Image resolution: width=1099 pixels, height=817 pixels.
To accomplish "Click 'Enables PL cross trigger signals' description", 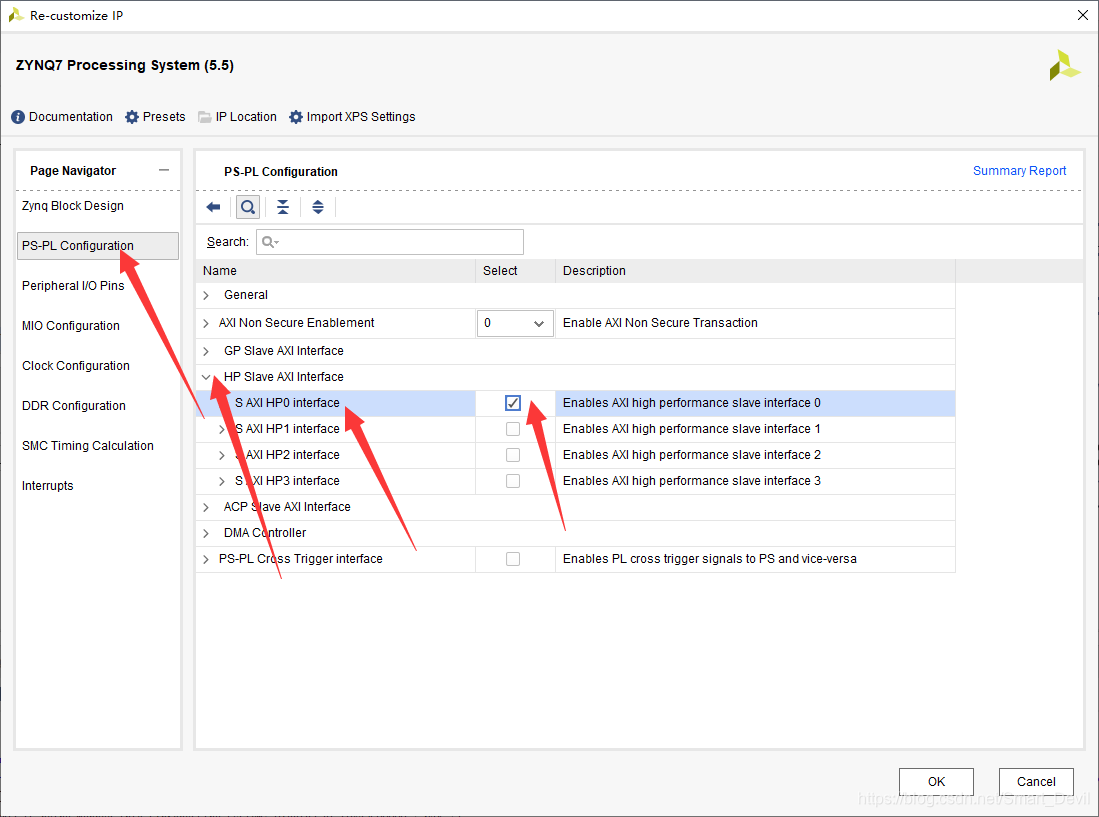I will click(709, 559).
